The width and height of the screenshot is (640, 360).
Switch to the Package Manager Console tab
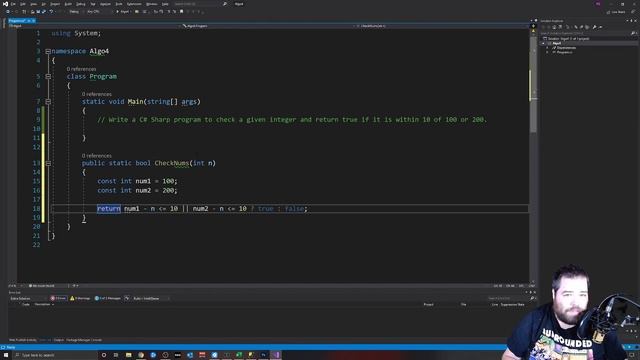[84, 340]
